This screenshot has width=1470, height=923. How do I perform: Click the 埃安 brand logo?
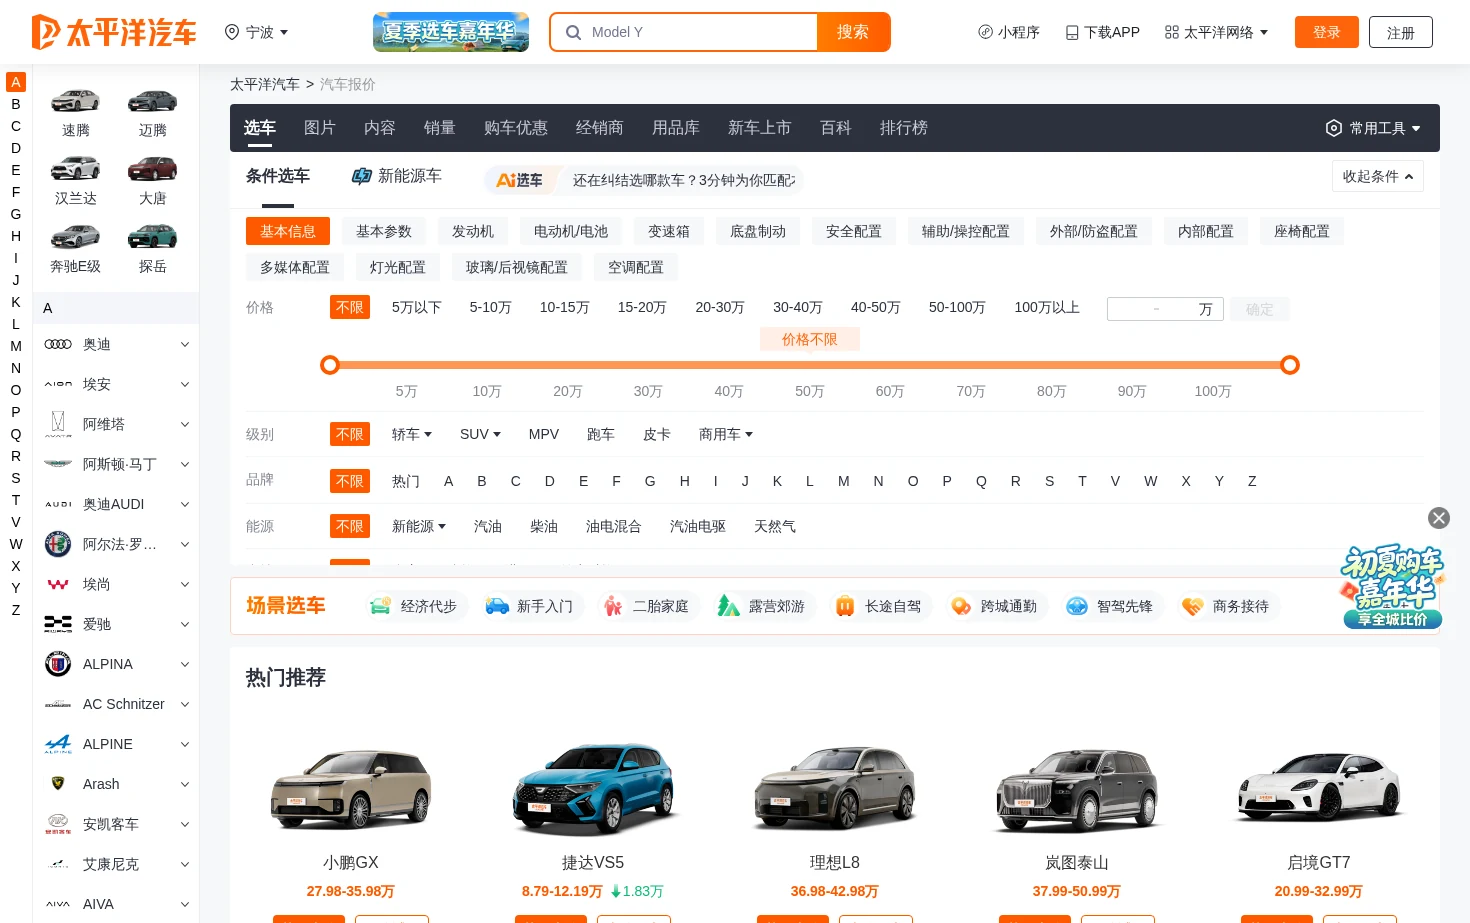tap(58, 384)
